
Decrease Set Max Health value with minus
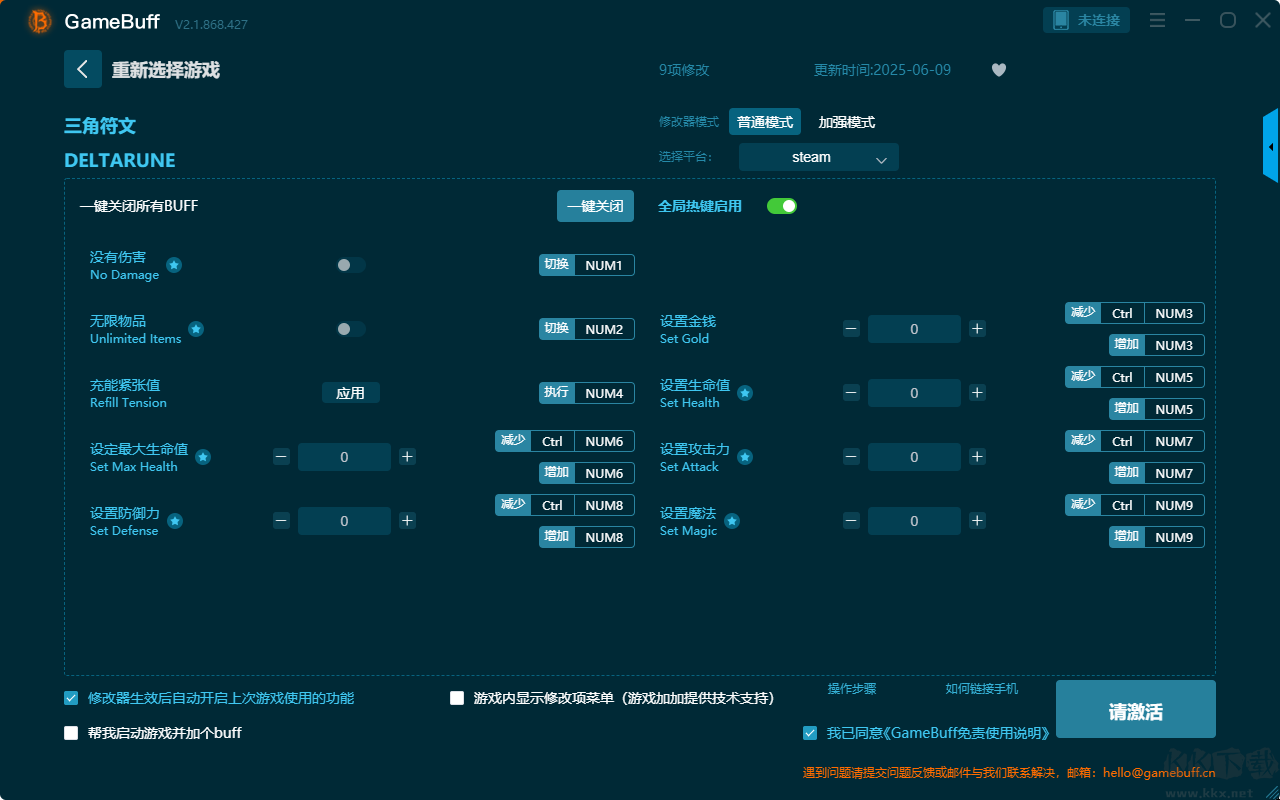pos(281,457)
